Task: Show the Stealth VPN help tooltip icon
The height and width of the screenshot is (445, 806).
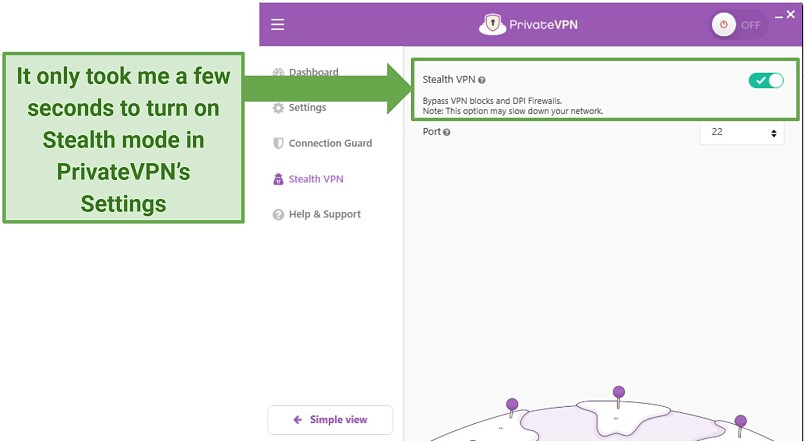Action: (482, 80)
